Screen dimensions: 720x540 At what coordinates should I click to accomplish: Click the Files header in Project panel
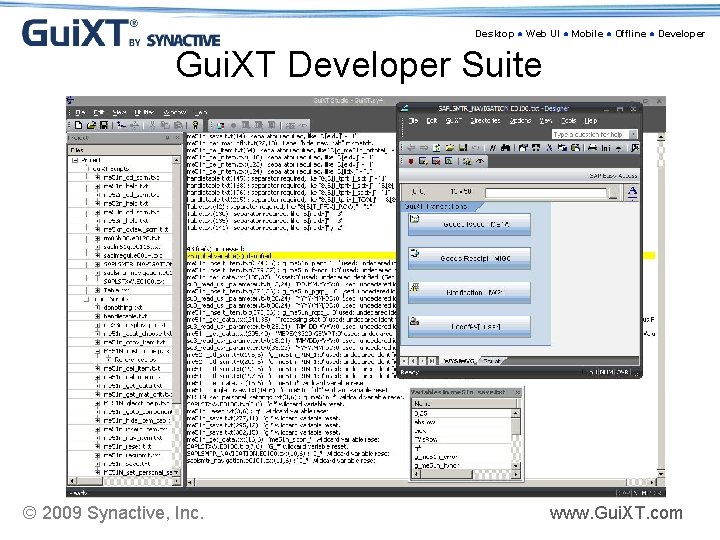124,150
